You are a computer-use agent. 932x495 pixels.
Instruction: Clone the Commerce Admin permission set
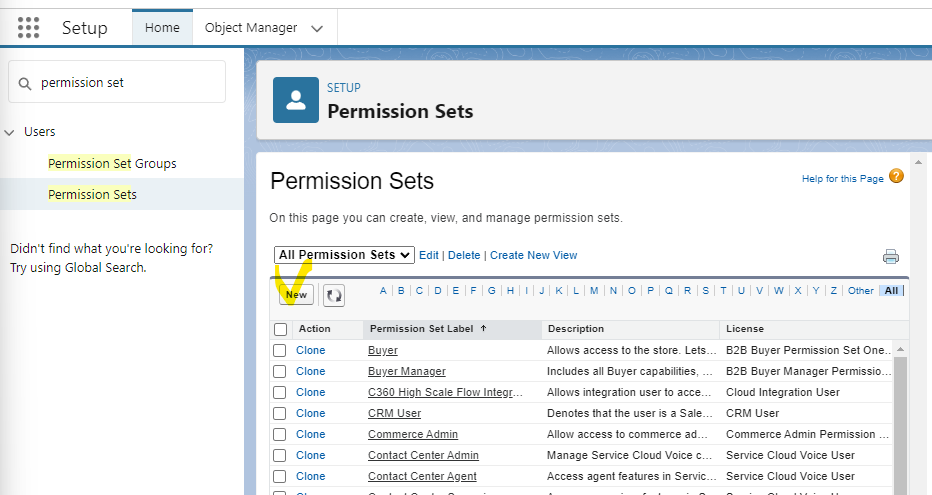[x=310, y=434]
